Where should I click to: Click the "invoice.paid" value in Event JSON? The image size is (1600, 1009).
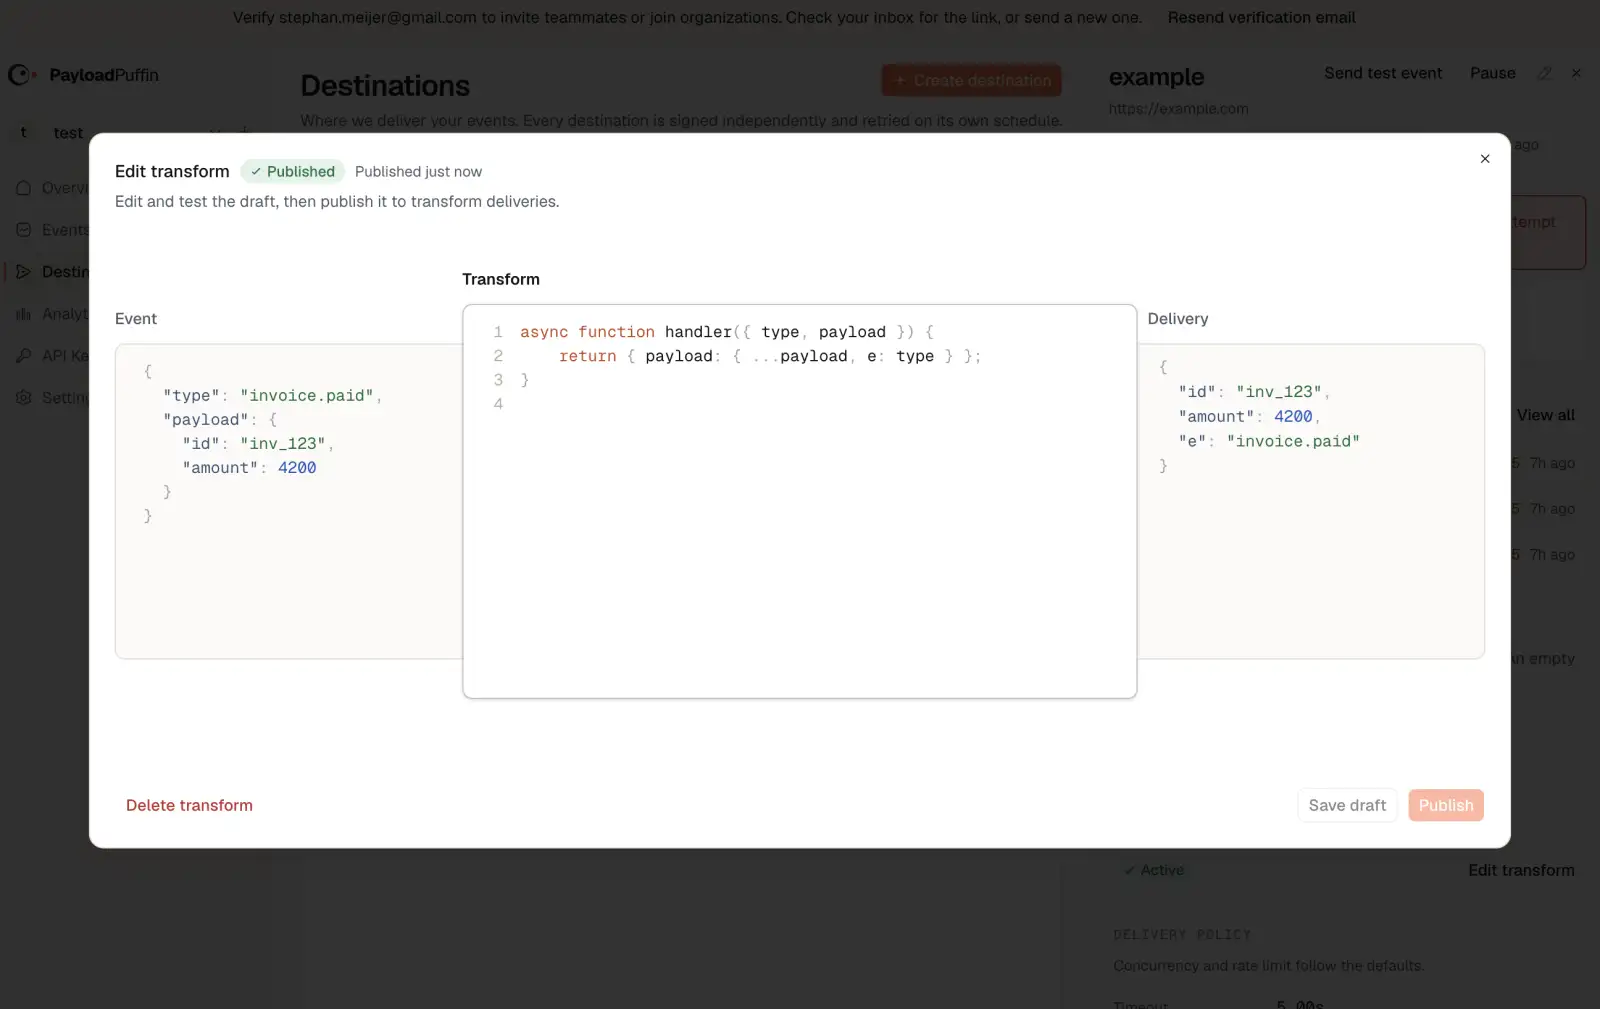(x=306, y=395)
